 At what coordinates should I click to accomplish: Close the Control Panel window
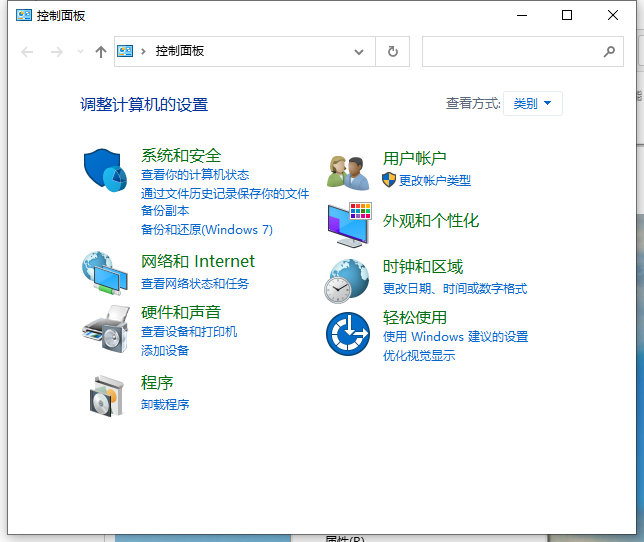pyautogui.click(x=612, y=16)
